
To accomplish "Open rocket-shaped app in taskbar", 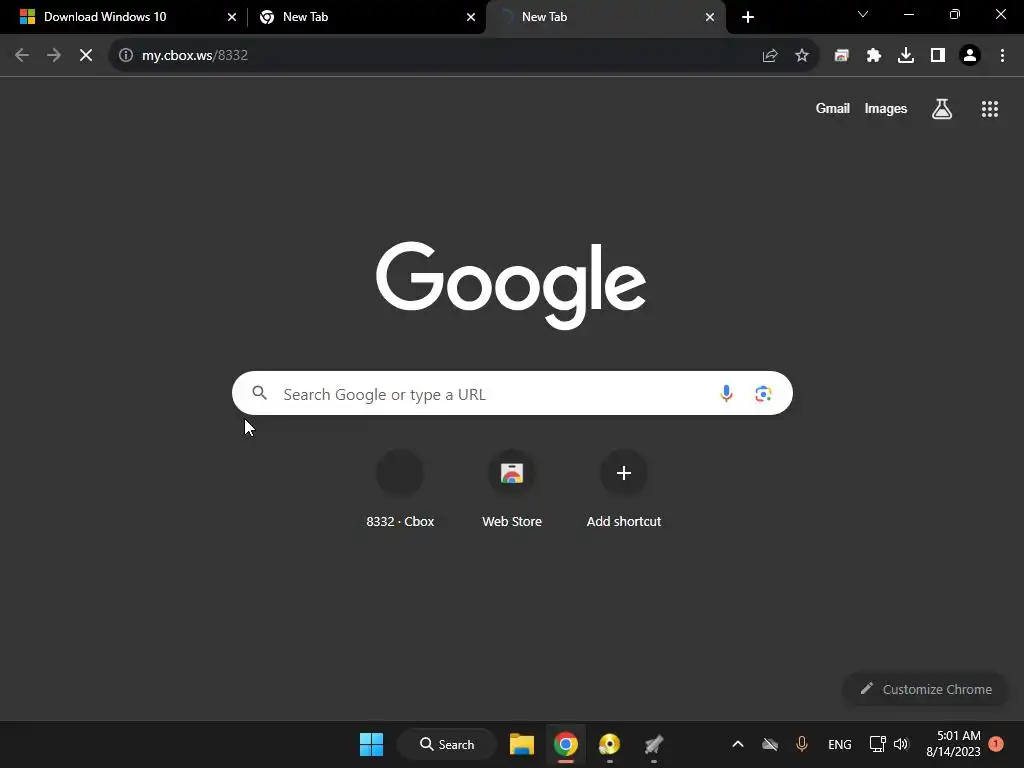I will pos(654,744).
